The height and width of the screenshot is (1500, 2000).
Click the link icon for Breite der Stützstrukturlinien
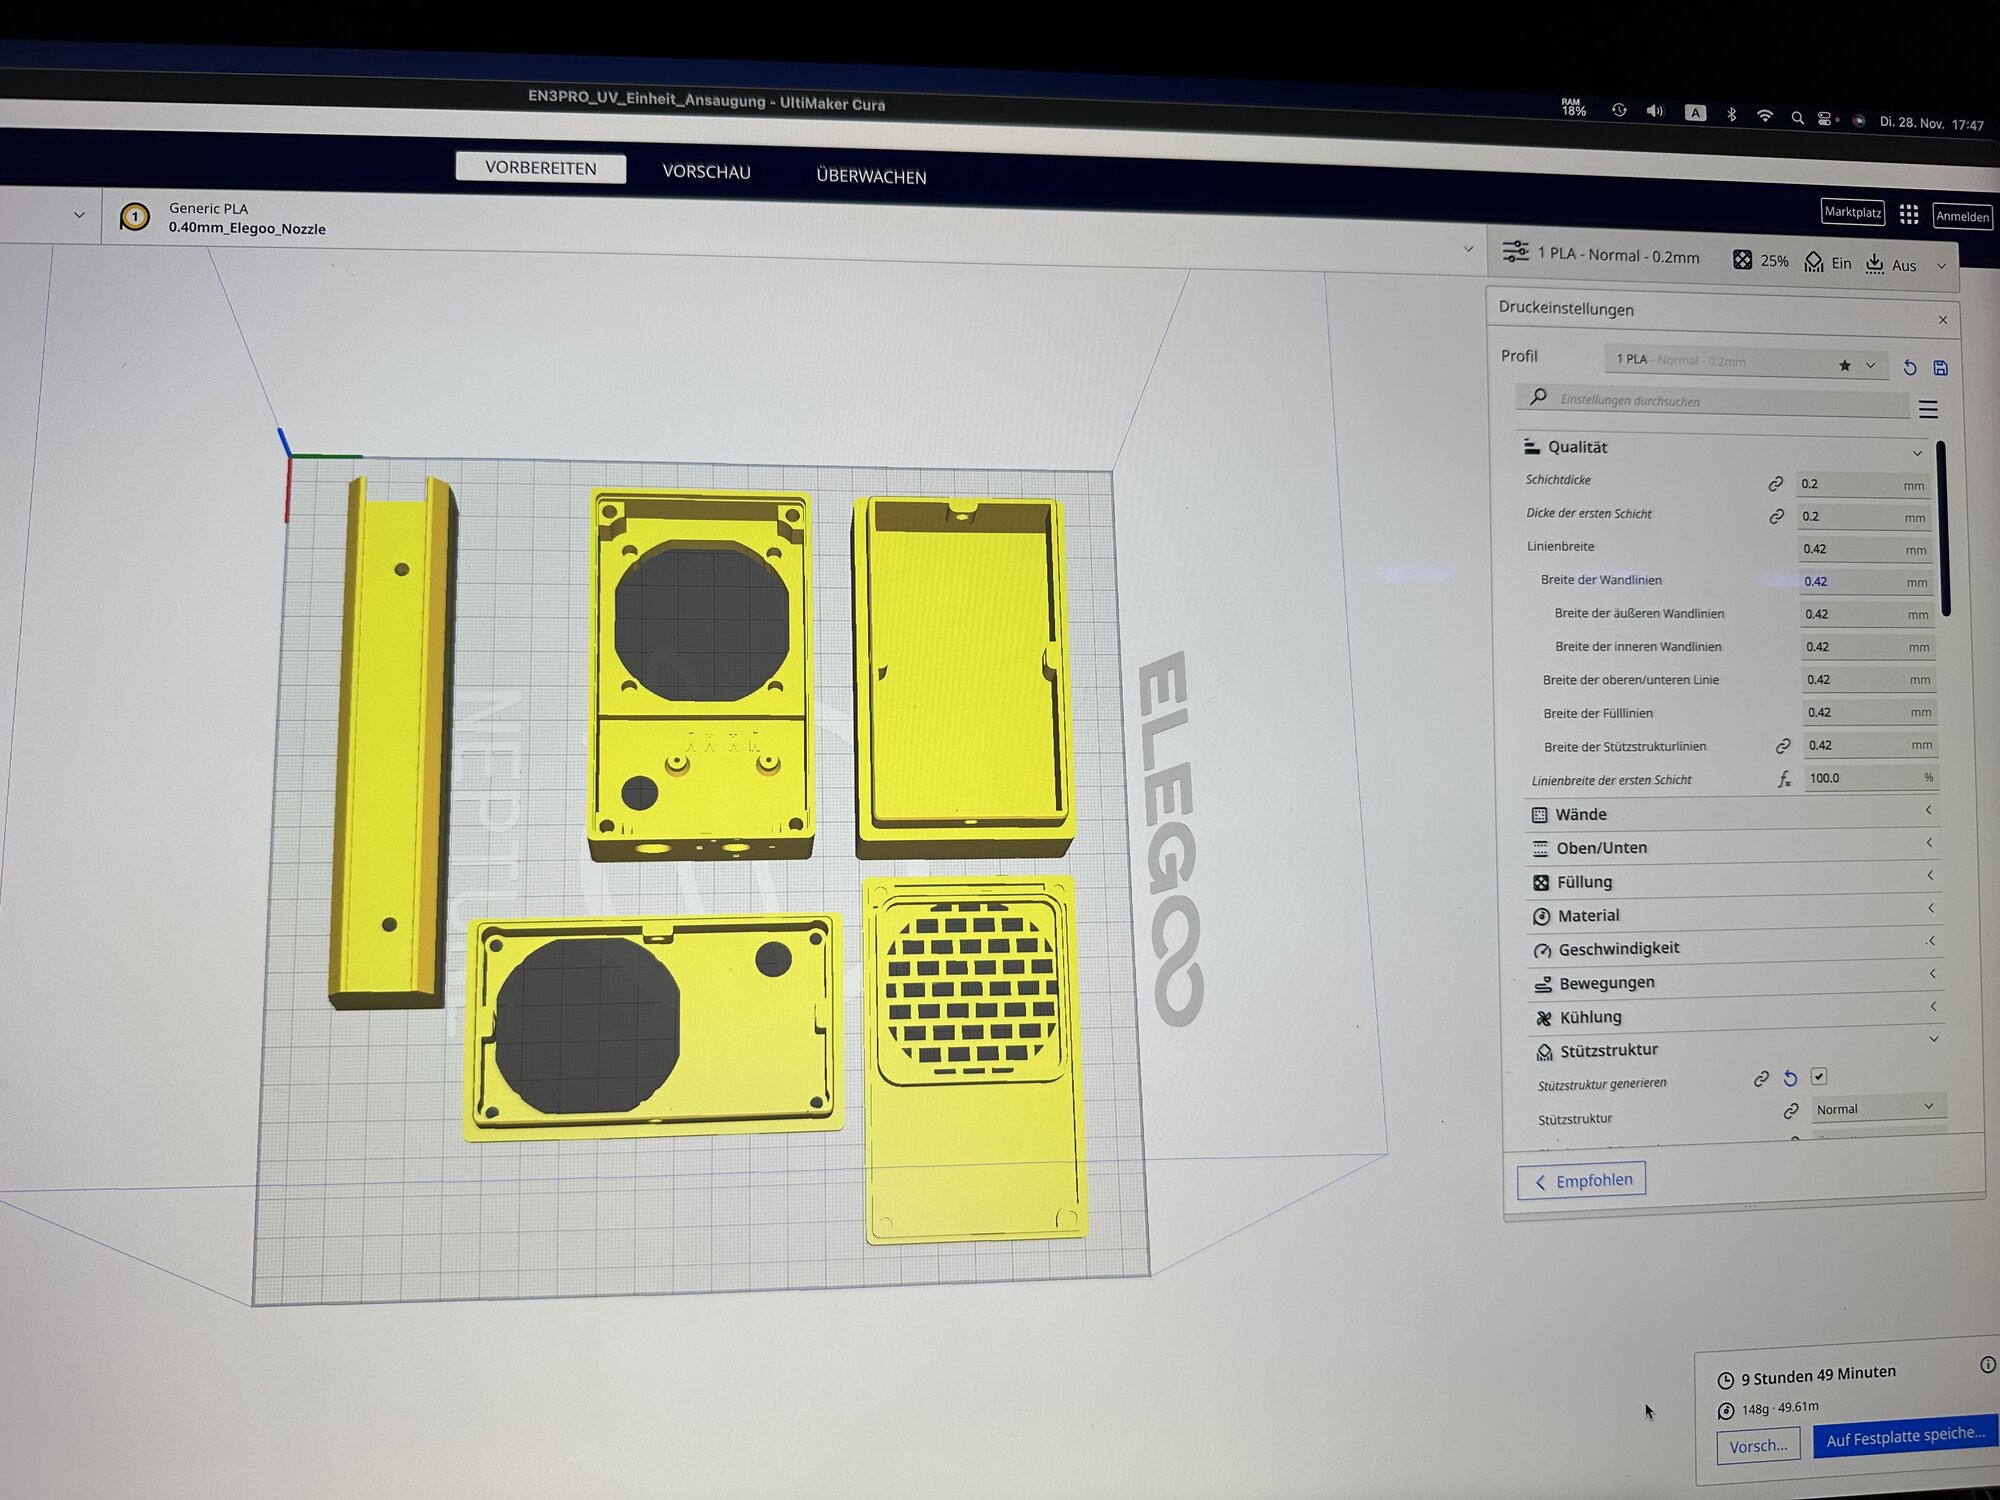pyautogui.click(x=1783, y=746)
